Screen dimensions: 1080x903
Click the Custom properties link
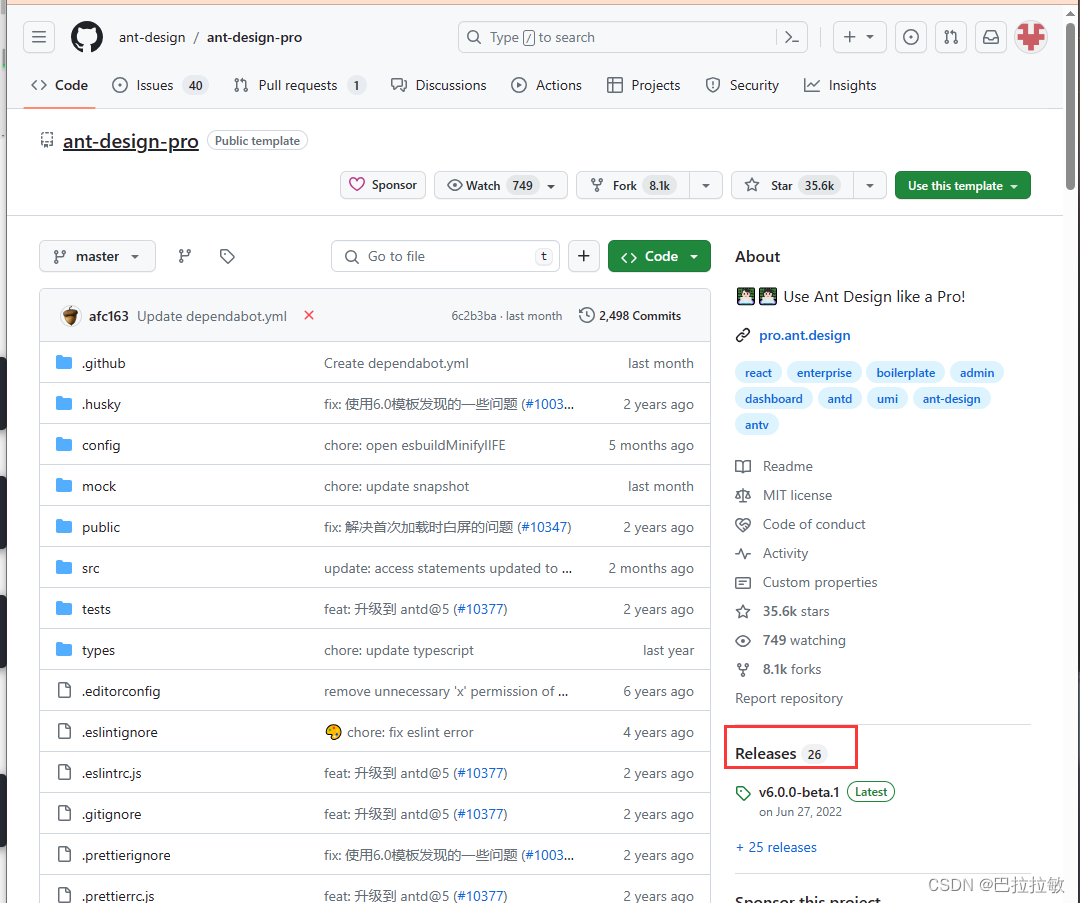coord(820,582)
